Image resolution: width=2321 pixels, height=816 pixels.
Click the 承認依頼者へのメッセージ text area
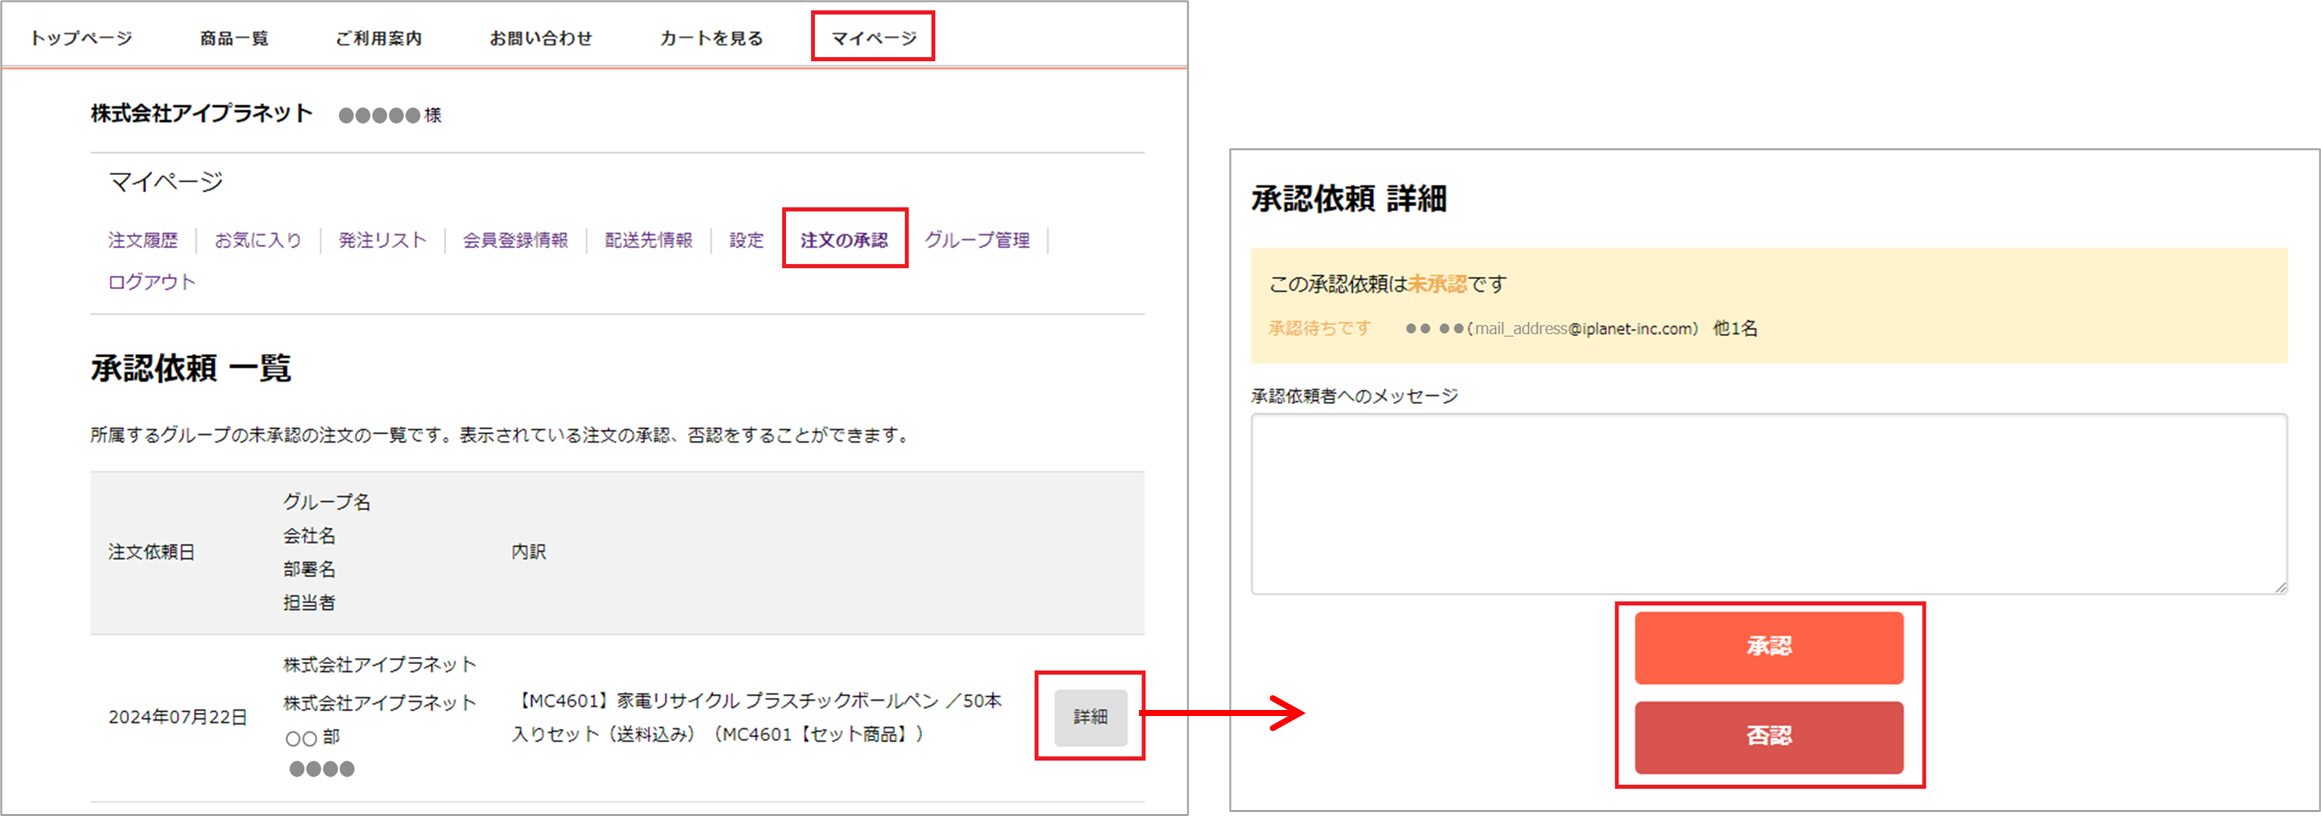[1768, 504]
